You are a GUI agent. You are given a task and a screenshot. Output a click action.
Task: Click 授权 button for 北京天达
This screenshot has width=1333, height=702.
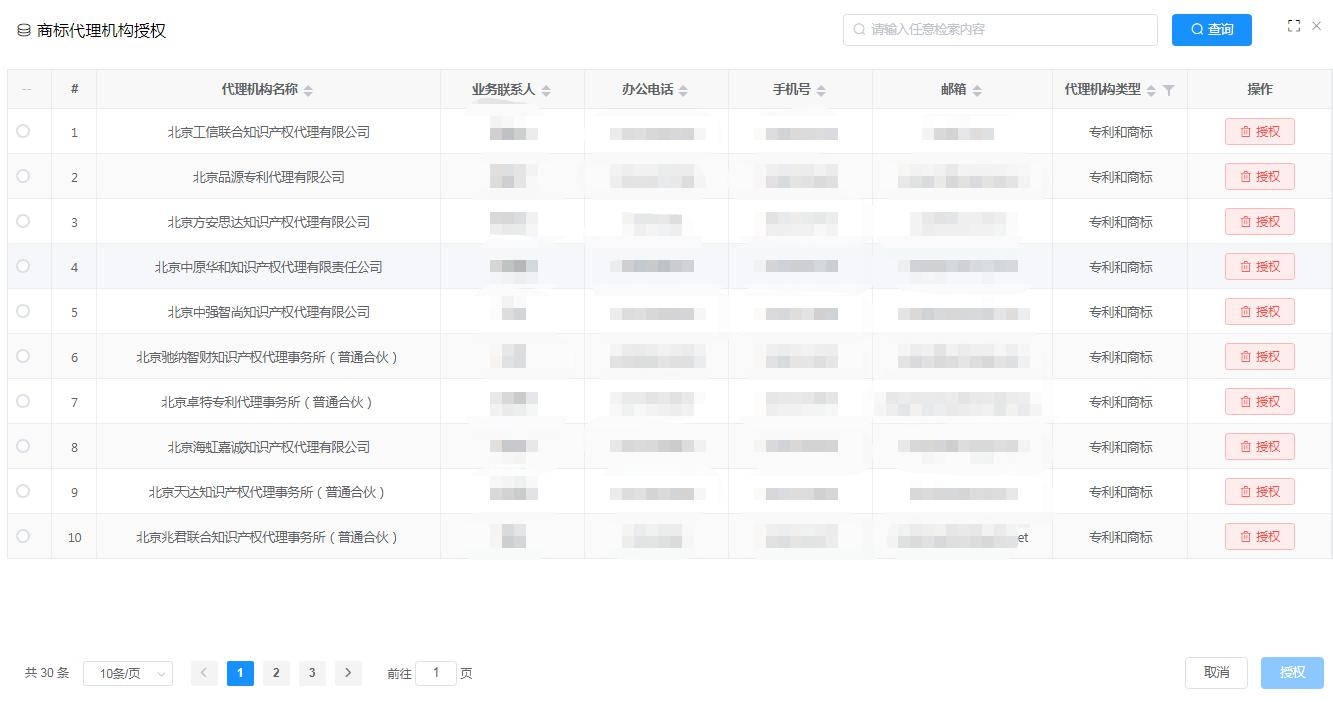1260,491
